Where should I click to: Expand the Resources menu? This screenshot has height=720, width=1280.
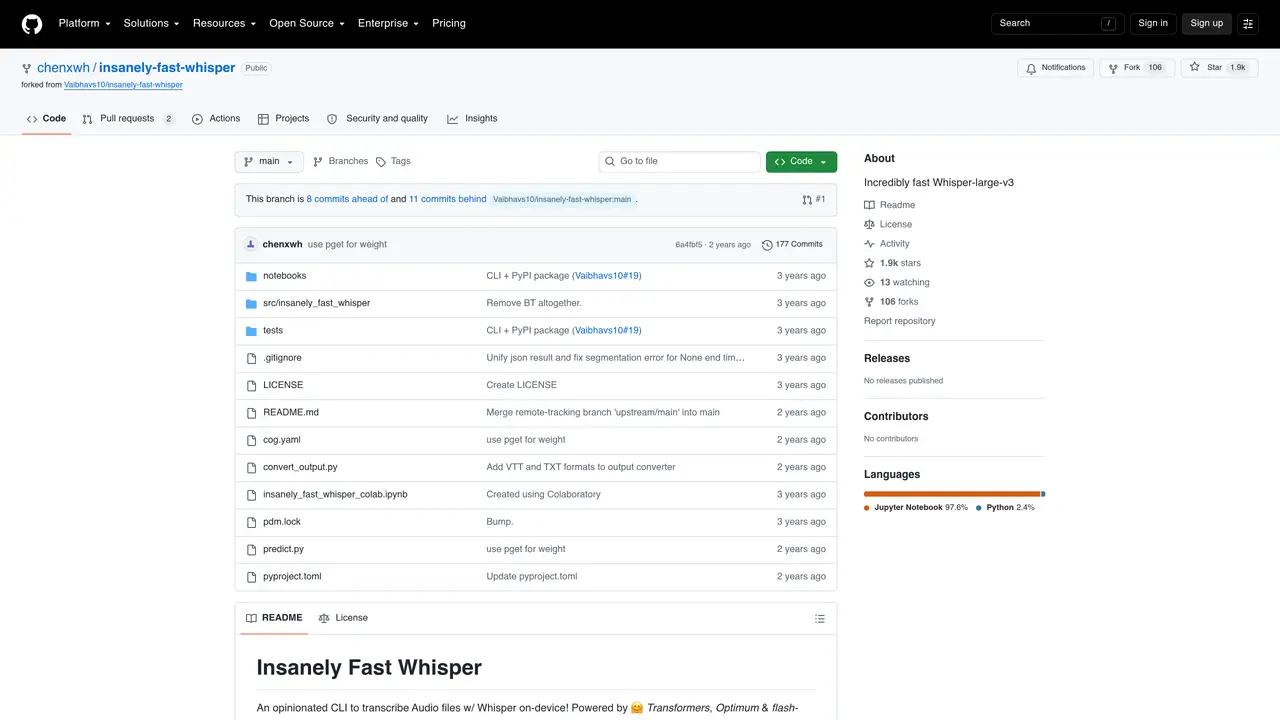224,23
